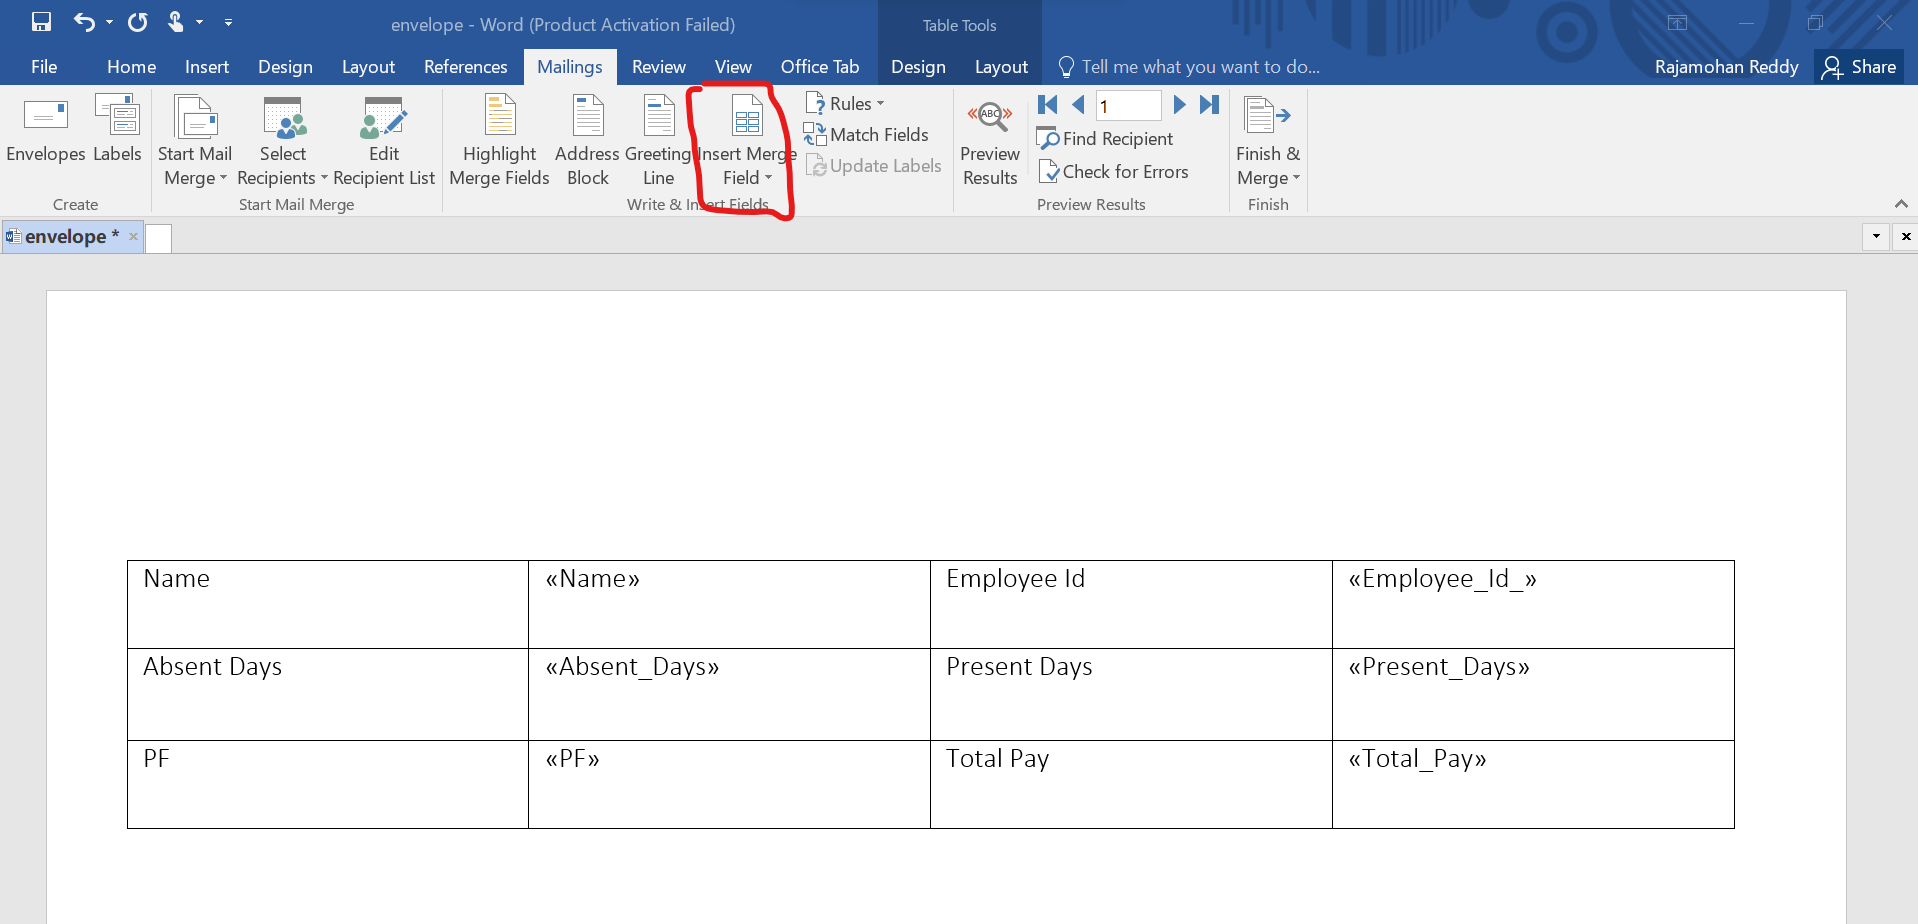
Task: Go to the previous record
Action: point(1078,104)
